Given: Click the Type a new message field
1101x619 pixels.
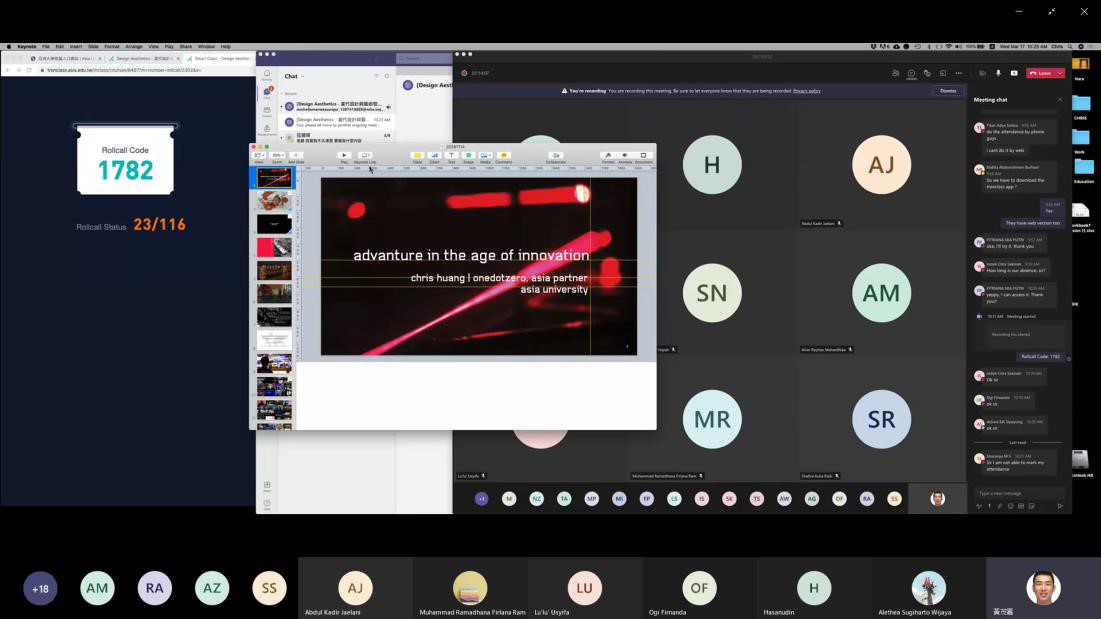Looking at the screenshot, I should point(1020,493).
